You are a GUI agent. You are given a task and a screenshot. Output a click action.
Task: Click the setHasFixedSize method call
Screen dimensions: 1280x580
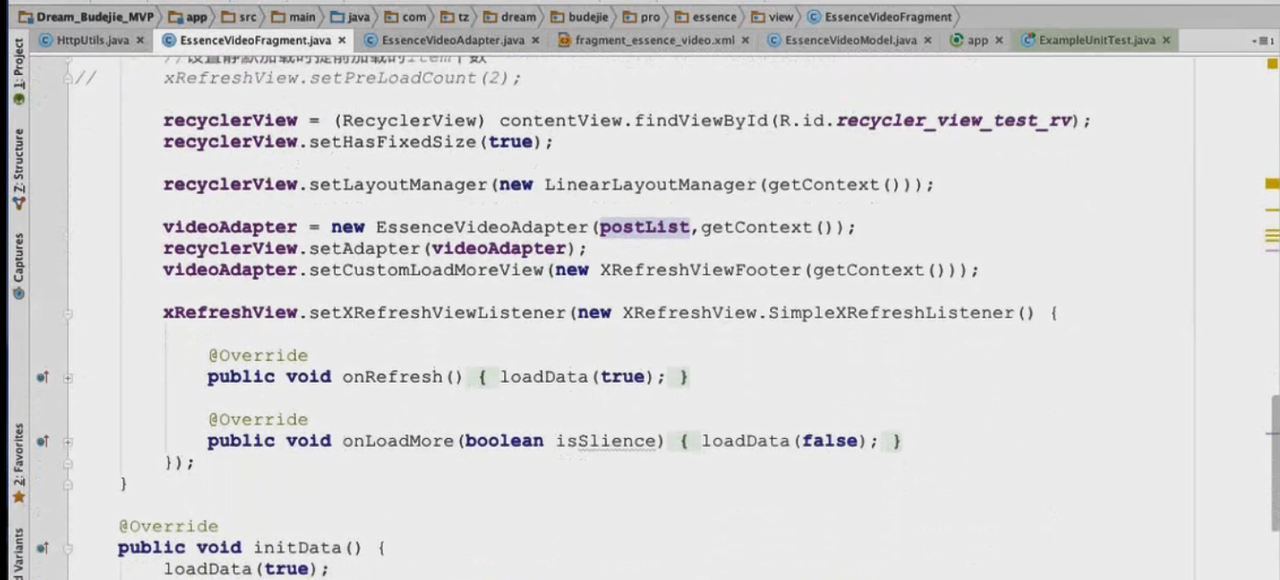(x=393, y=141)
